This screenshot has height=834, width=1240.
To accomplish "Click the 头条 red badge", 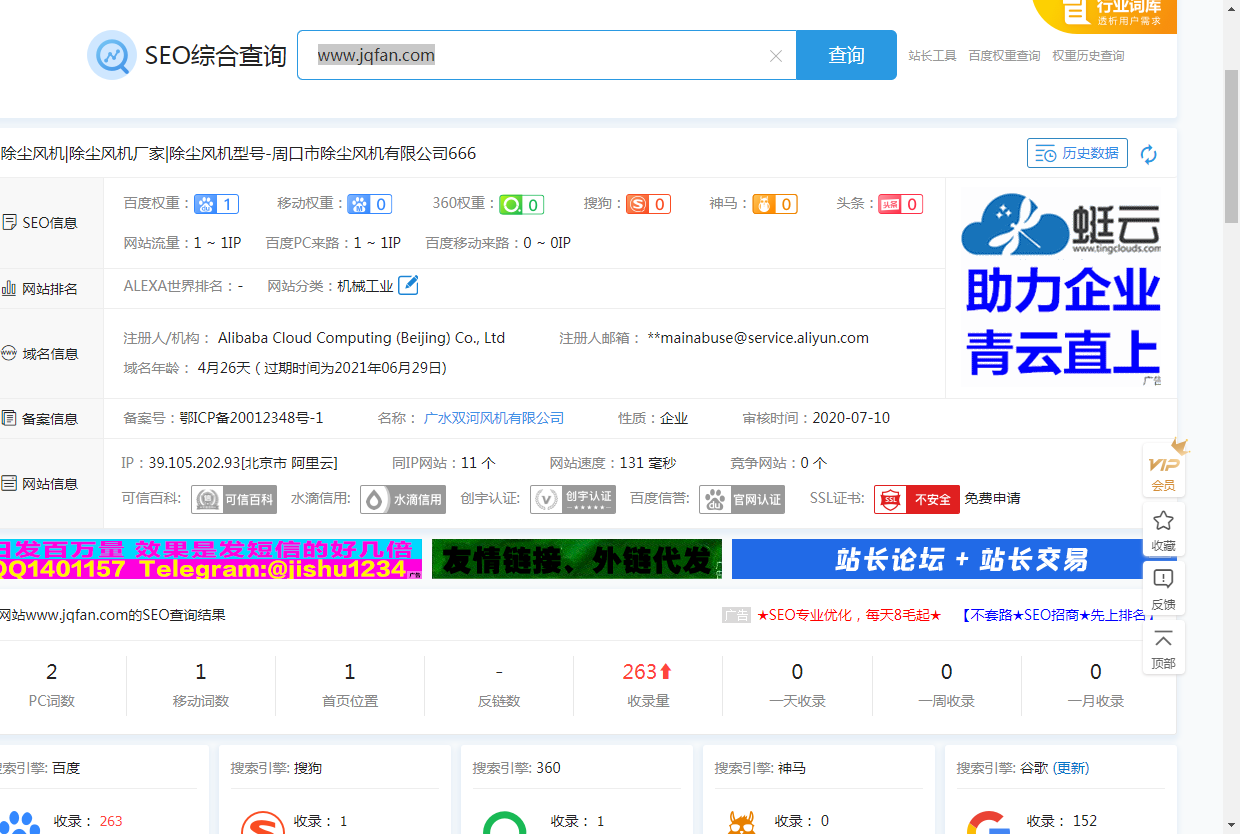I will click(900, 204).
